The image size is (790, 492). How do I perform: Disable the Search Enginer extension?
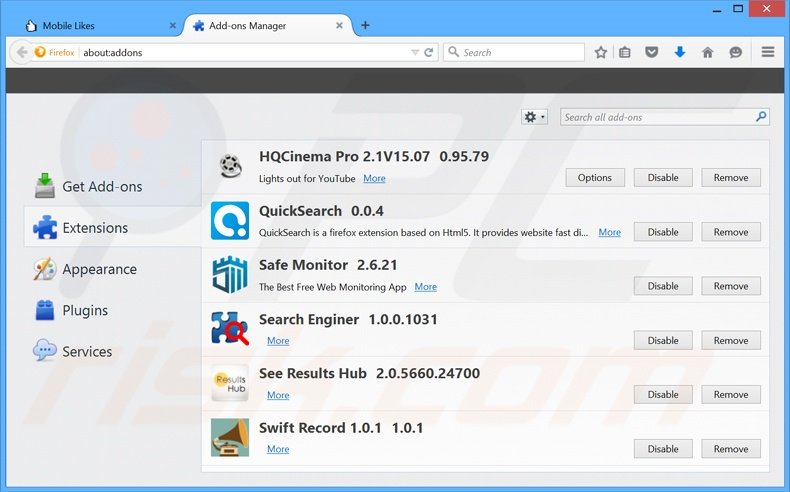click(663, 340)
